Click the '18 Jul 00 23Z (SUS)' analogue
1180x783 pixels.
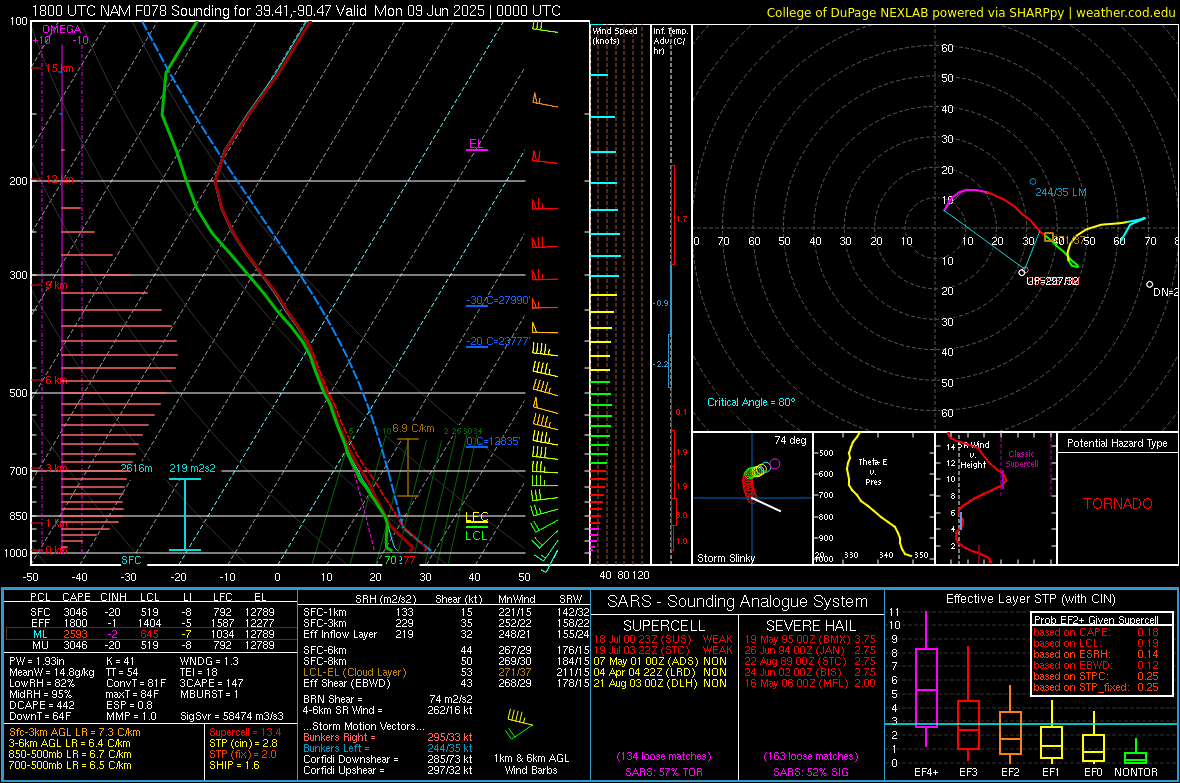coord(642,639)
